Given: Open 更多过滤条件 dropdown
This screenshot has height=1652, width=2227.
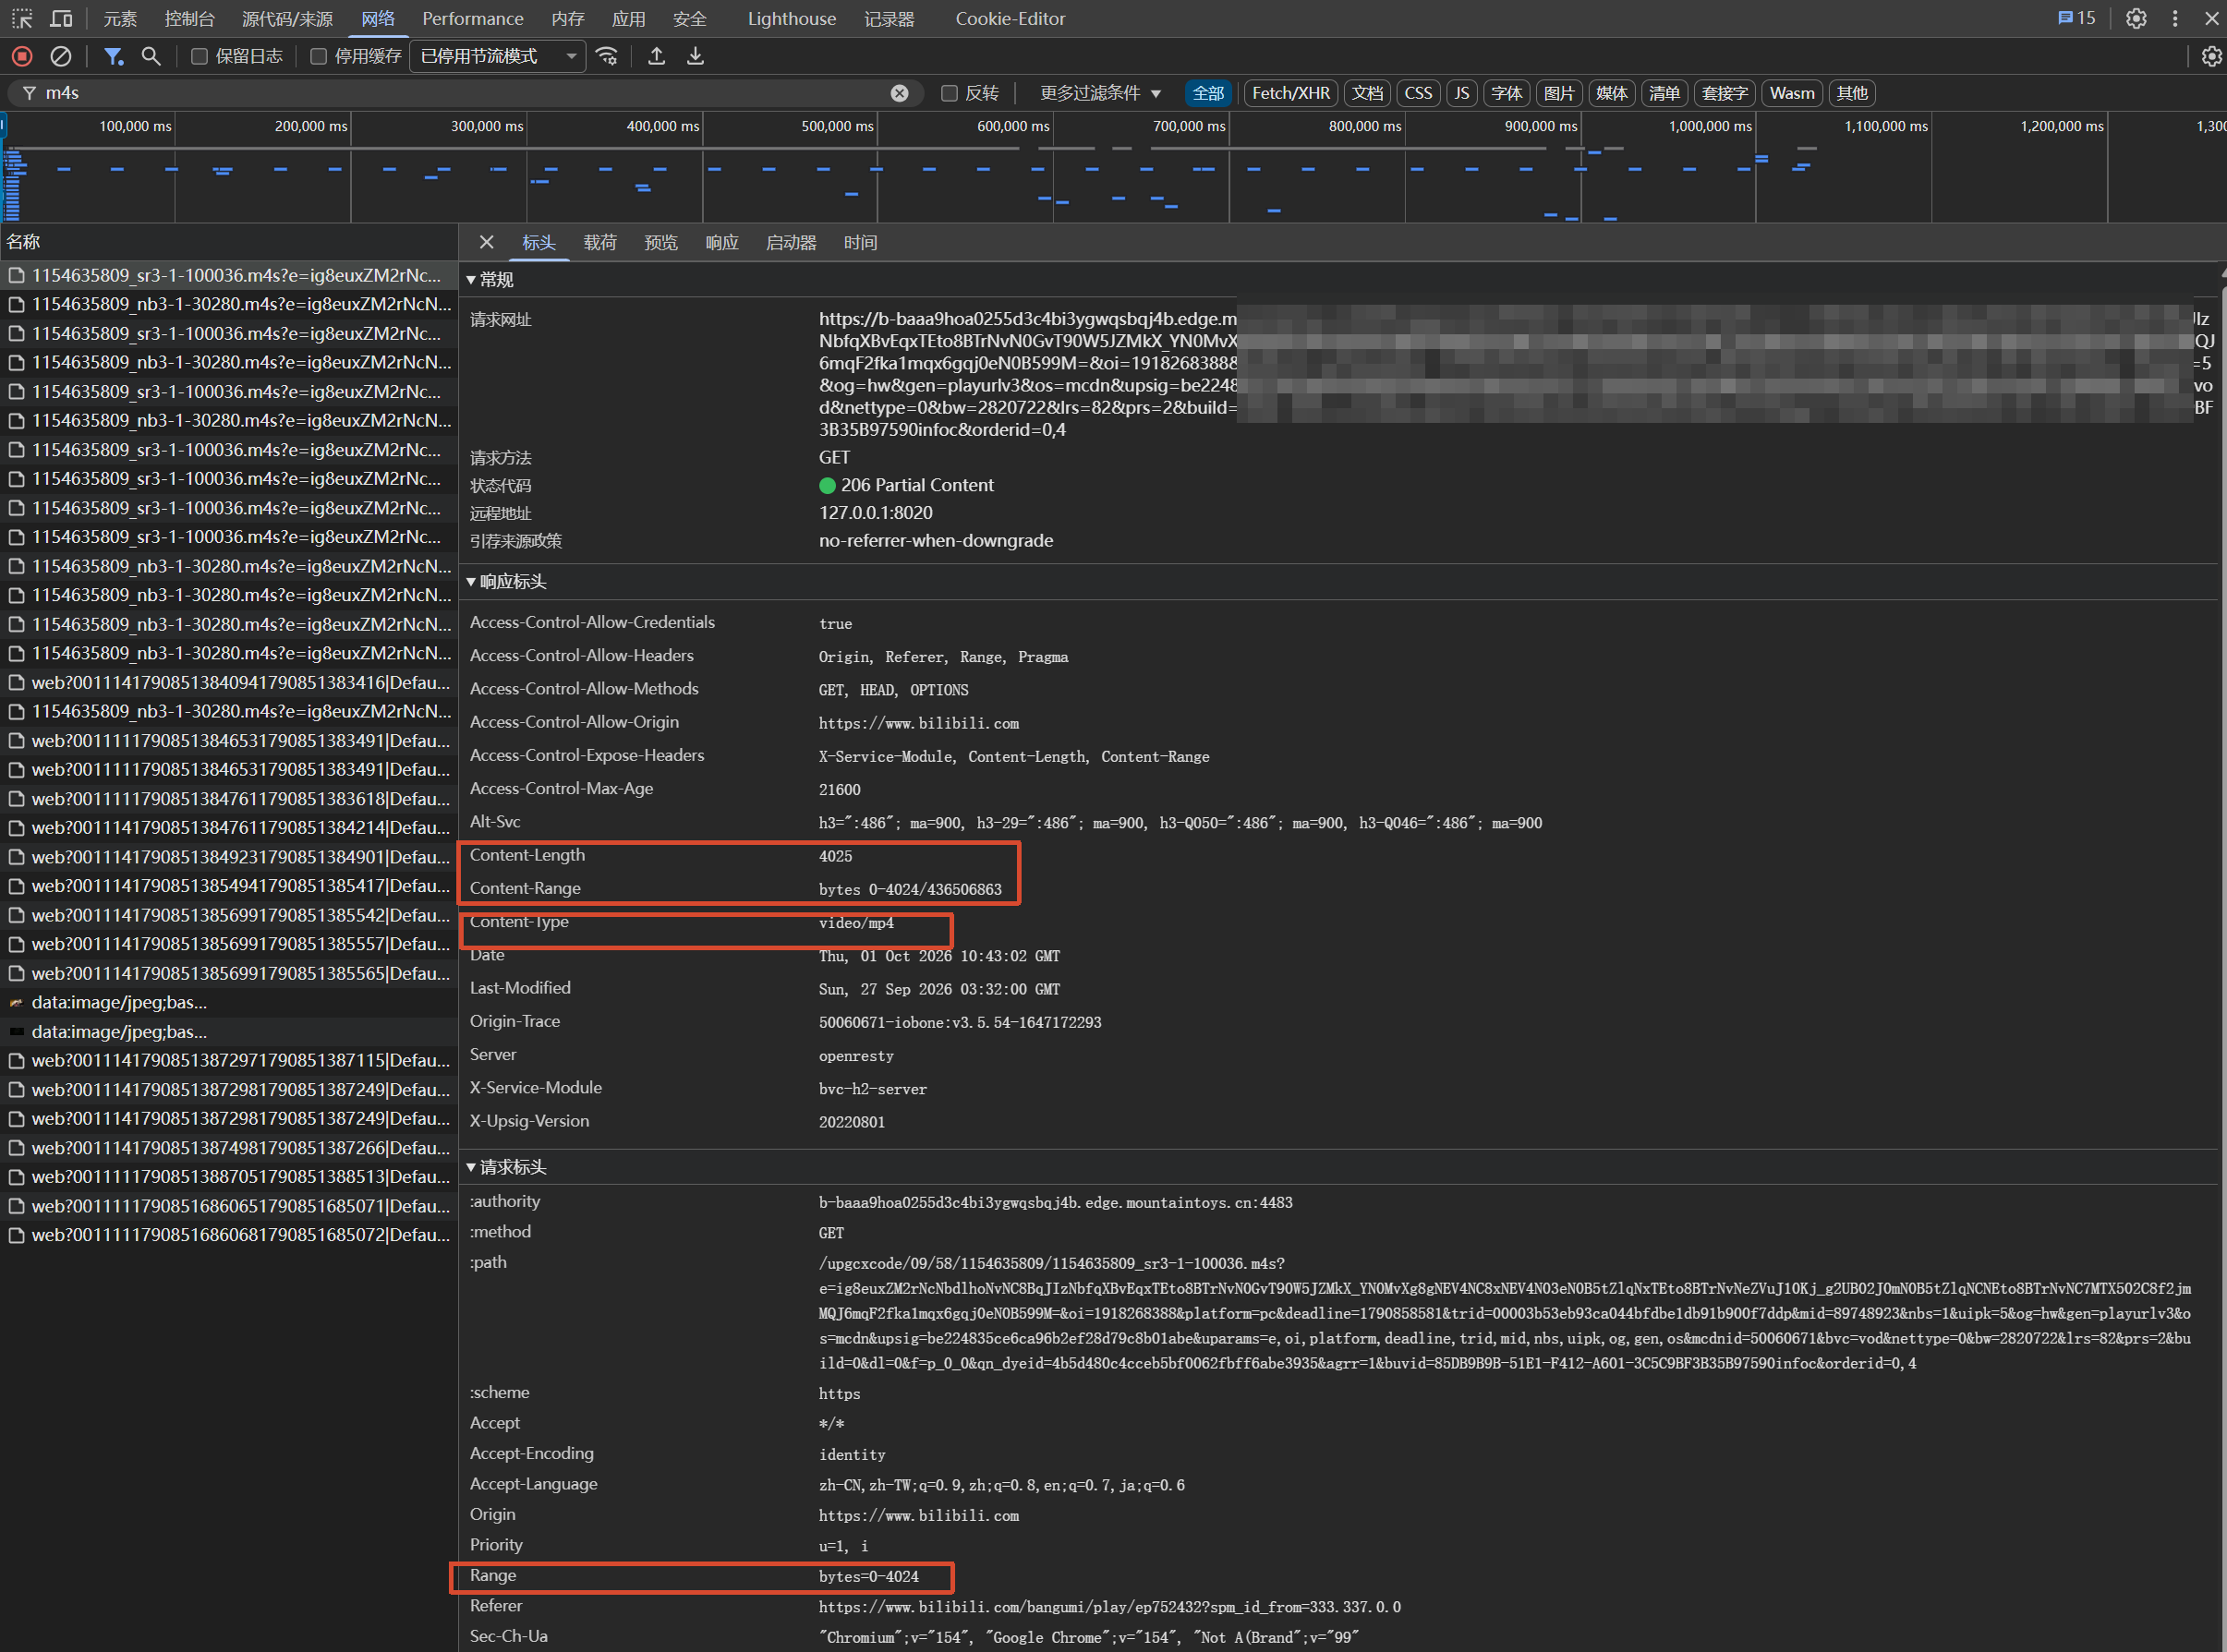Looking at the screenshot, I should [x=1100, y=93].
